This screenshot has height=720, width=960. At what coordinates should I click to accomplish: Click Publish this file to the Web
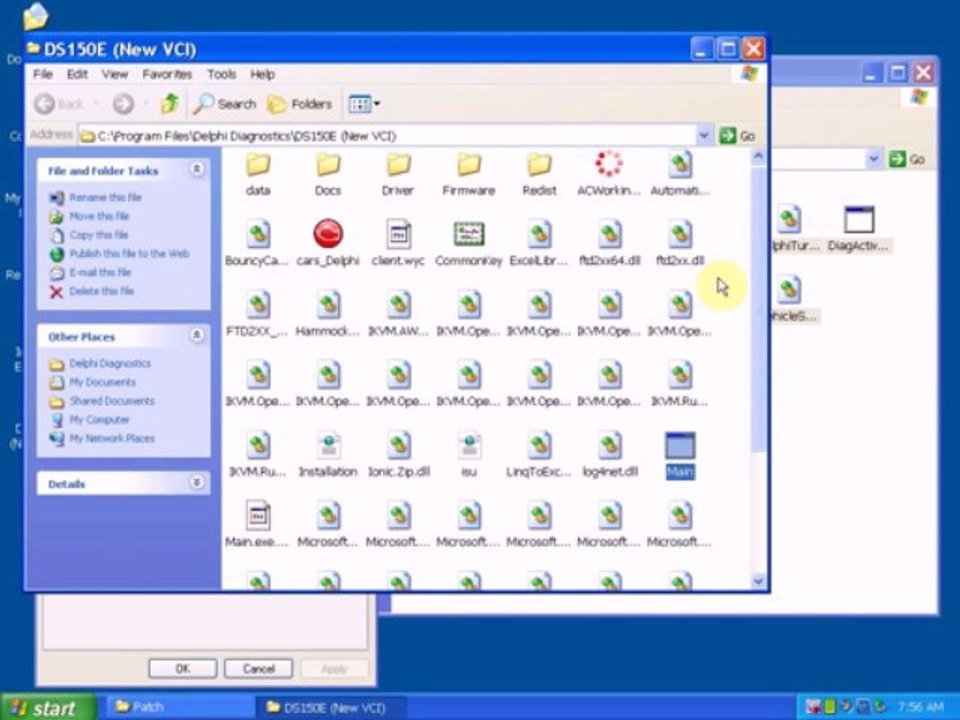pyautogui.click(x=129, y=253)
